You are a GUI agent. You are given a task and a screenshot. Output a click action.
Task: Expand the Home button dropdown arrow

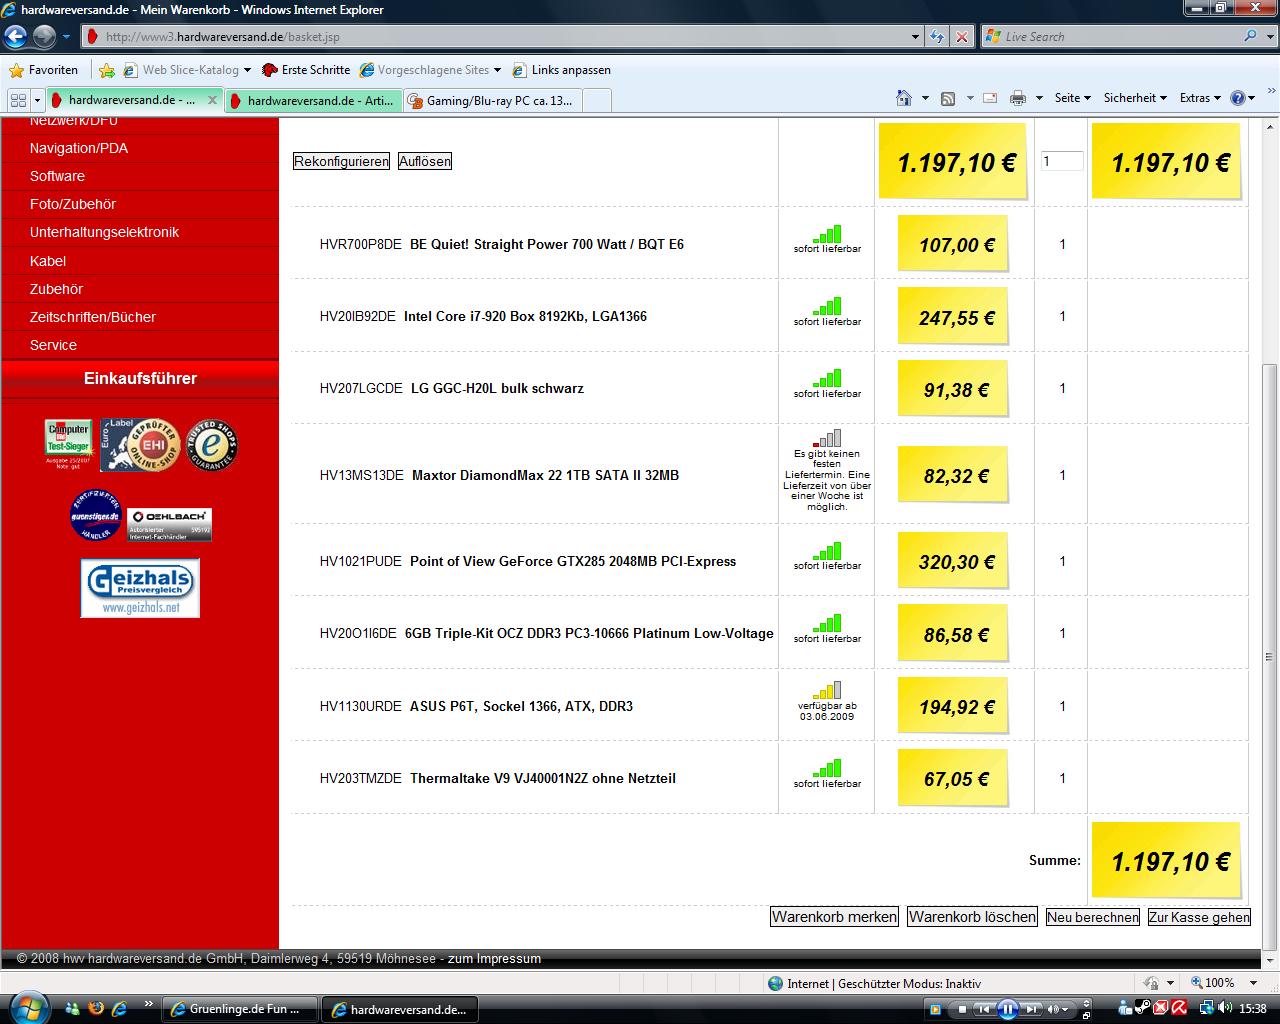pyautogui.click(x=925, y=98)
